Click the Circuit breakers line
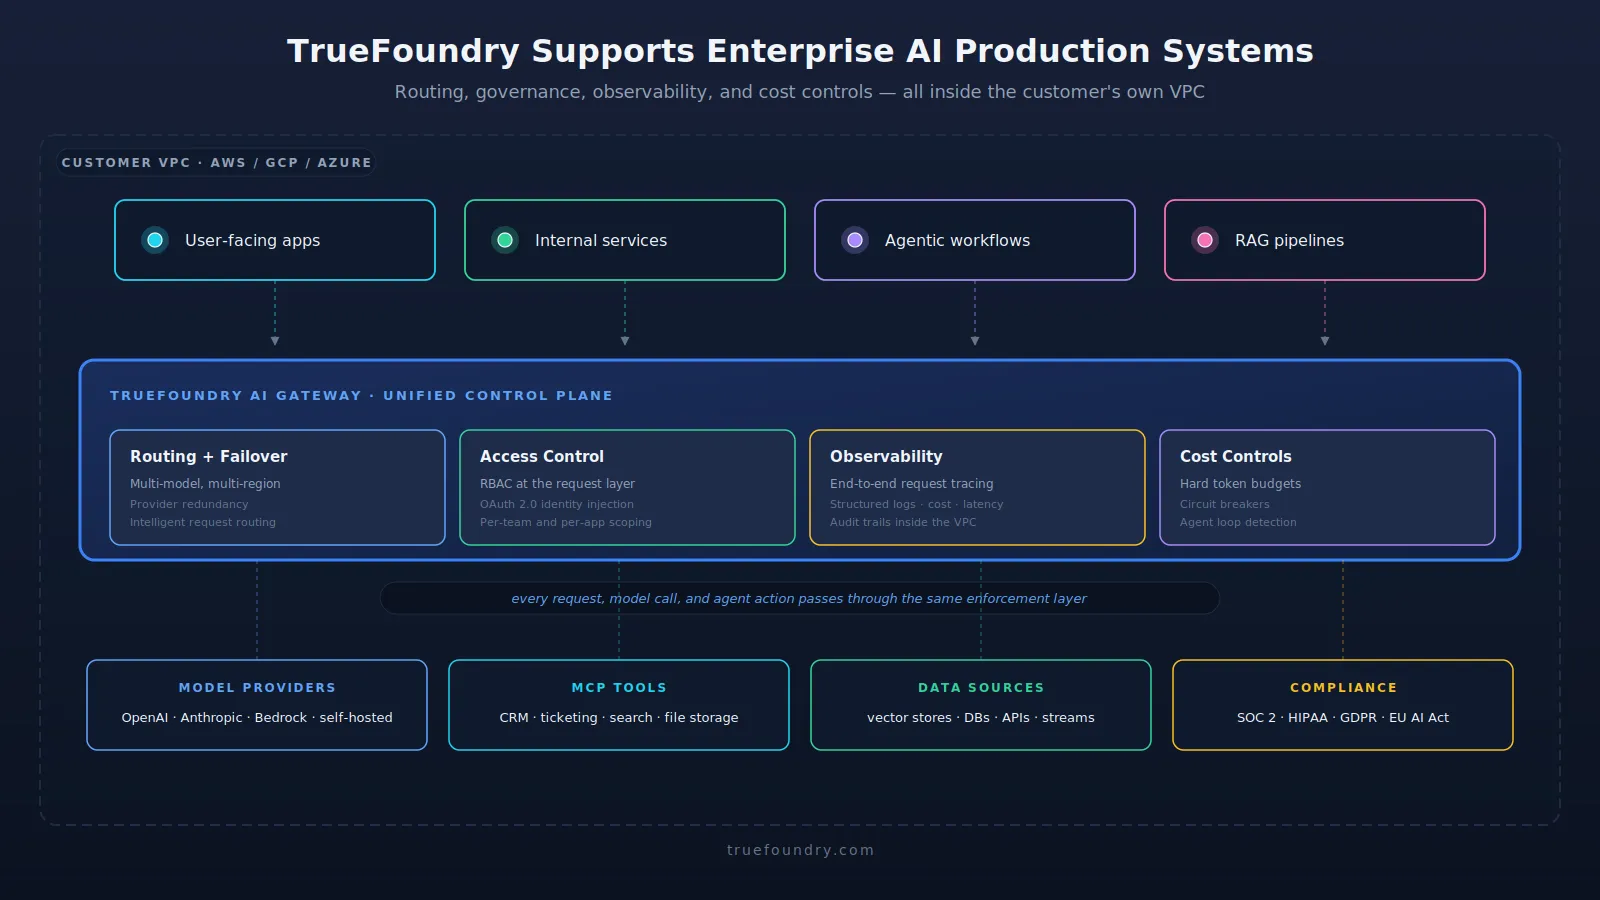Image resolution: width=1600 pixels, height=900 pixels. pos(1225,505)
